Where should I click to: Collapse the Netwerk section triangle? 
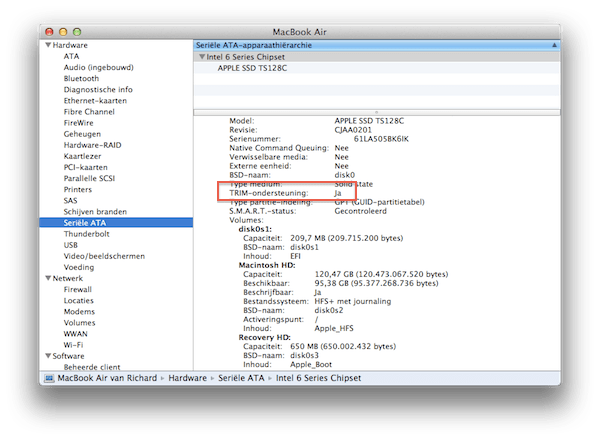[48, 278]
